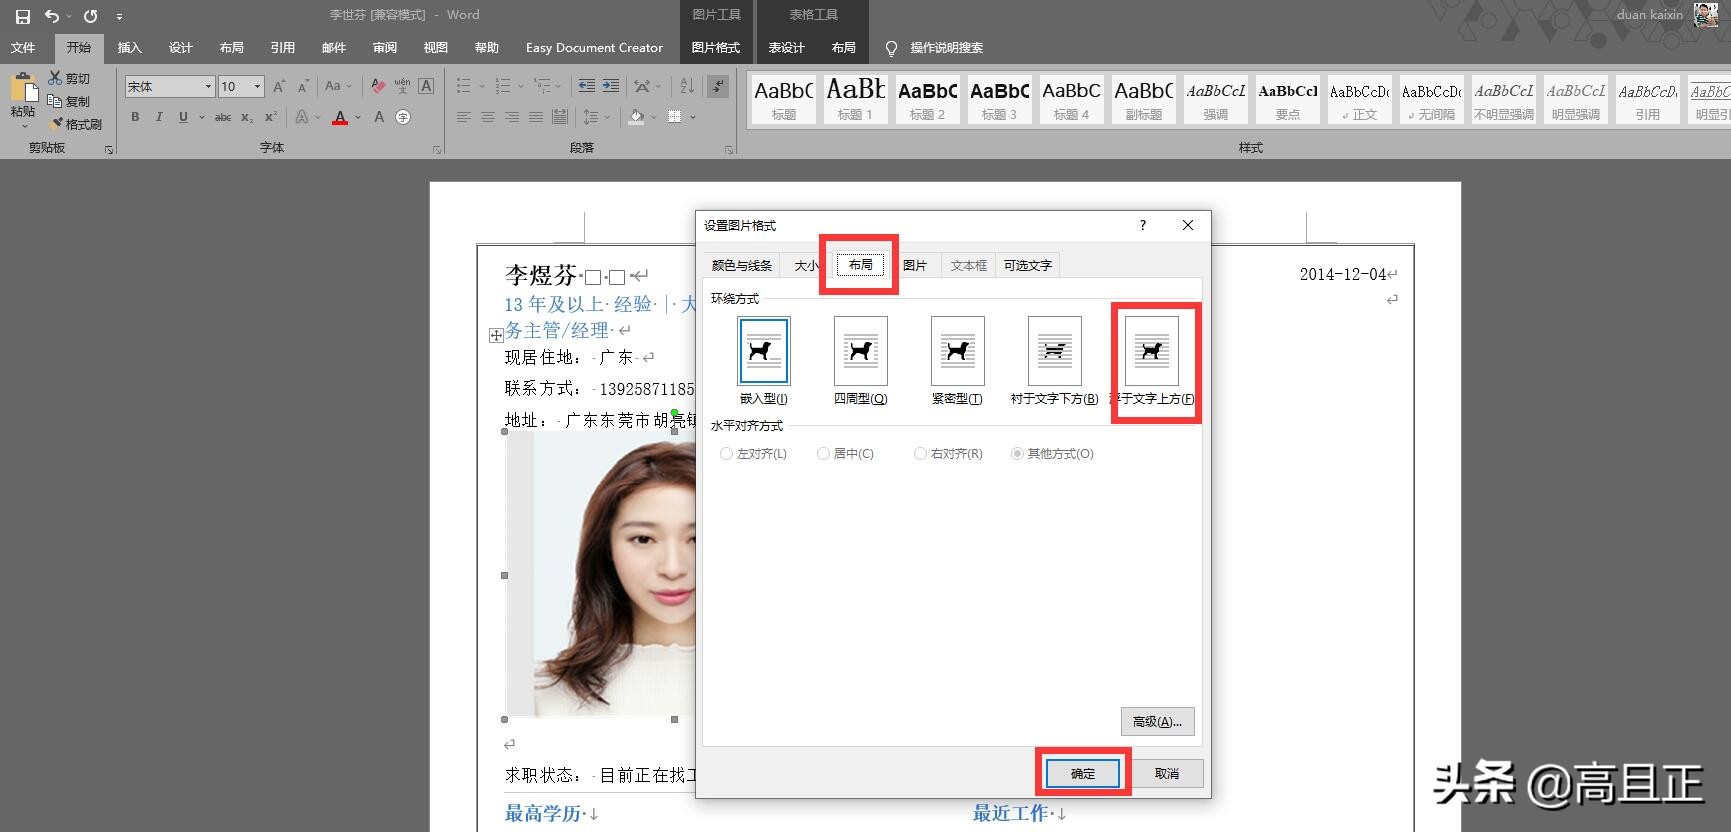Select 四周型 wrapping style
This screenshot has height=832, width=1731.
pyautogui.click(x=861, y=361)
